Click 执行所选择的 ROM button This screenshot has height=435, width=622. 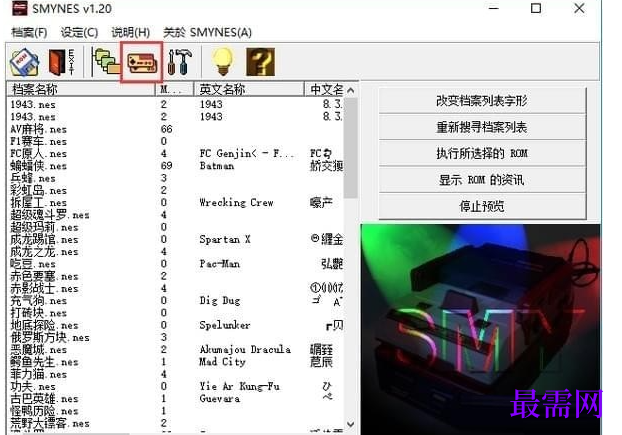(x=482, y=153)
